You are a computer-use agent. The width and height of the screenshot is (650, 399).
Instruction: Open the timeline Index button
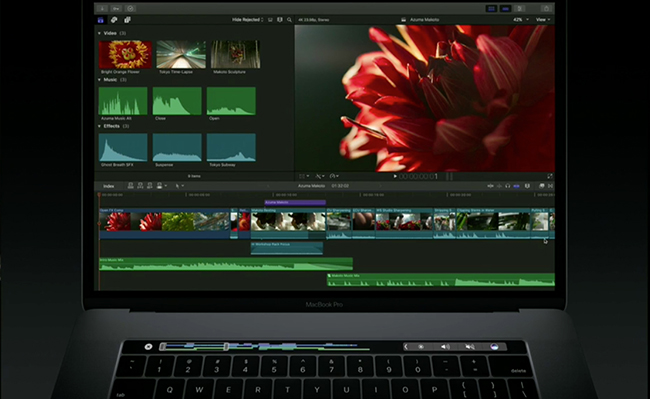click(109, 186)
